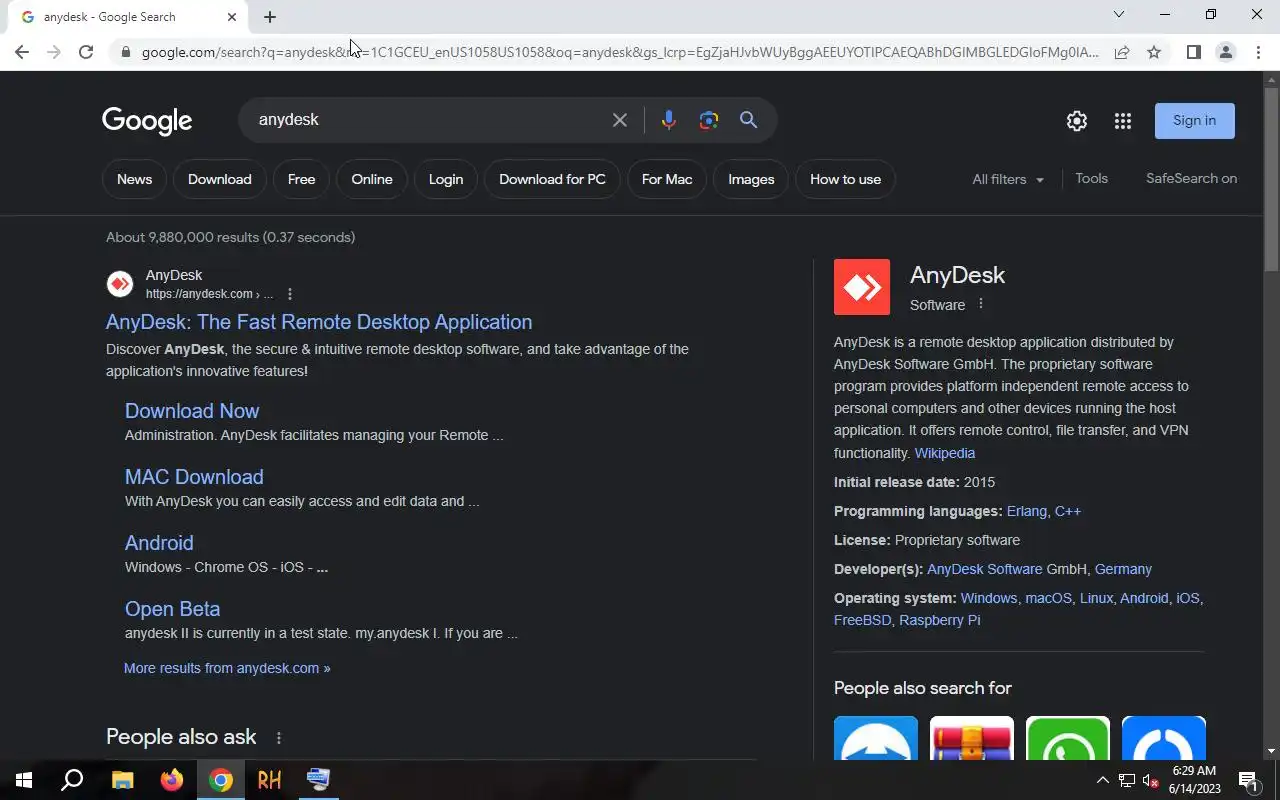Image resolution: width=1280 pixels, height=800 pixels.
Task: Open the MAC Download sitelink
Action: [x=194, y=477]
